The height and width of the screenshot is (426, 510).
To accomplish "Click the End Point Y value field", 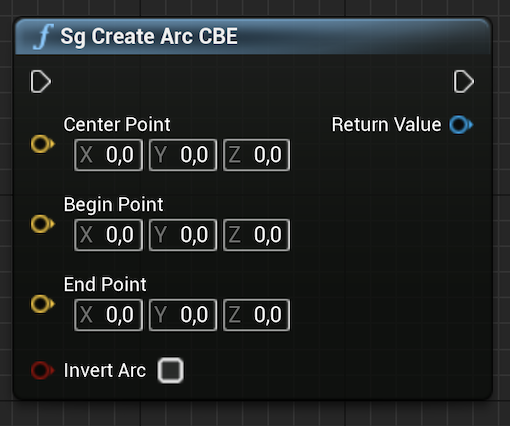I will [183, 315].
